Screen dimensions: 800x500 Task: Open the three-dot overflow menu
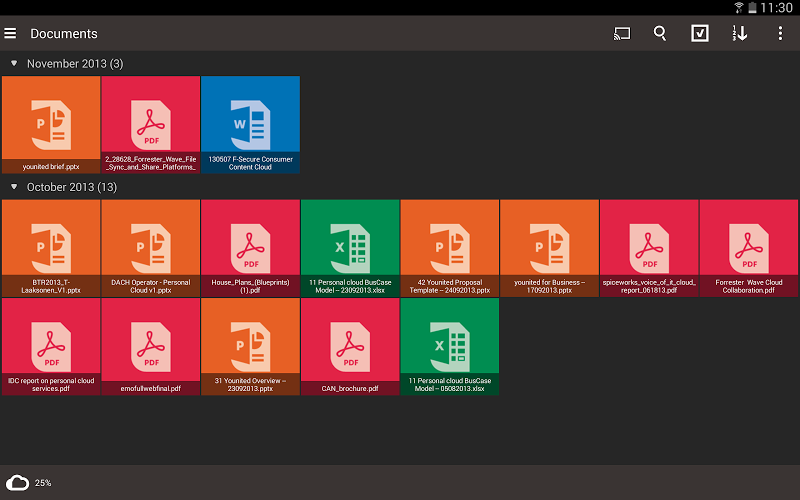tap(780, 33)
